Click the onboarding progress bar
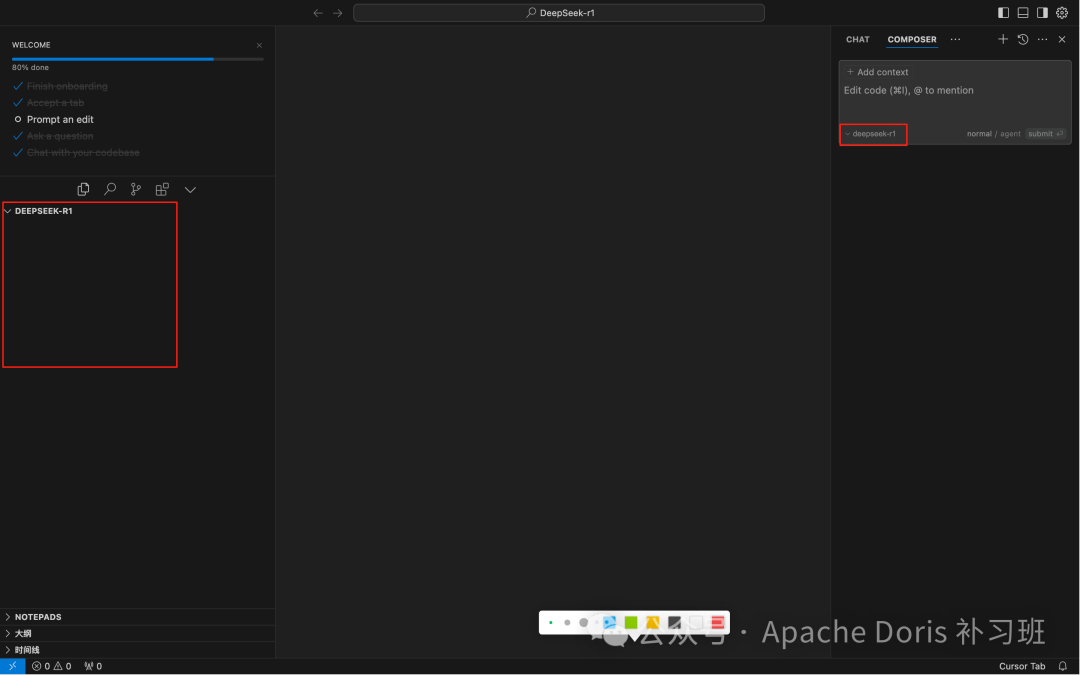The image size is (1080, 675). tap(138, 59)
